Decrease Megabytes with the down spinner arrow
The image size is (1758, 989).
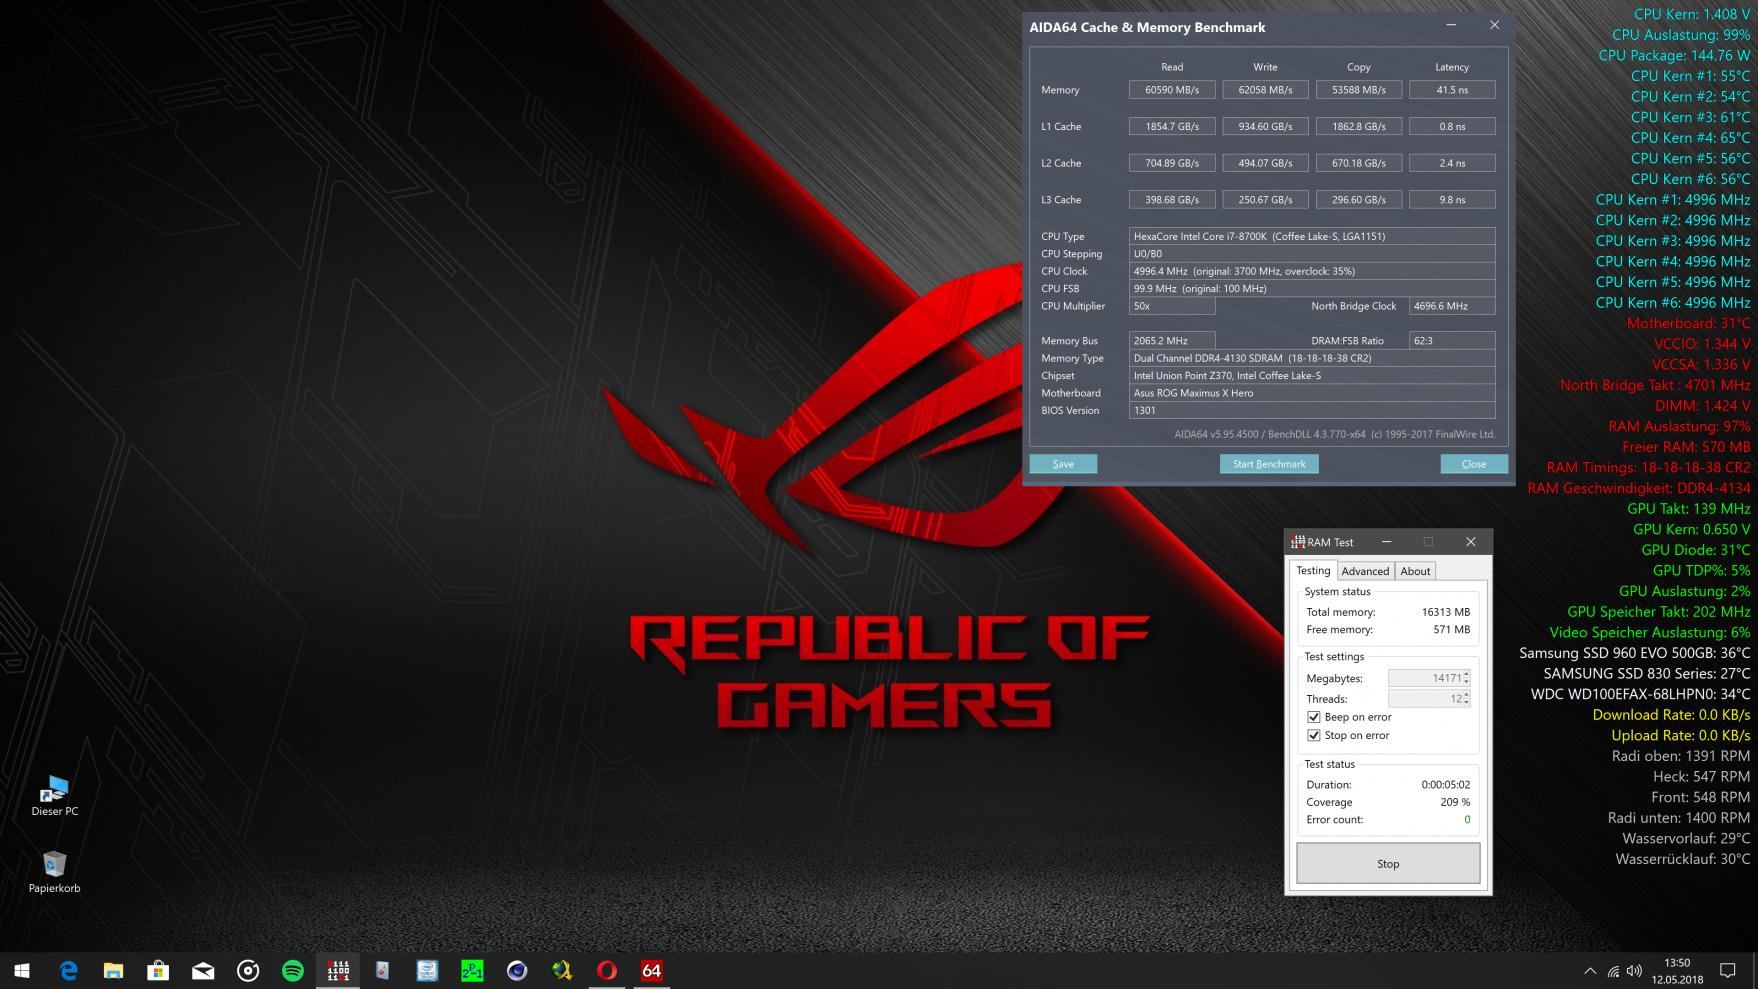pos(1466,682)
